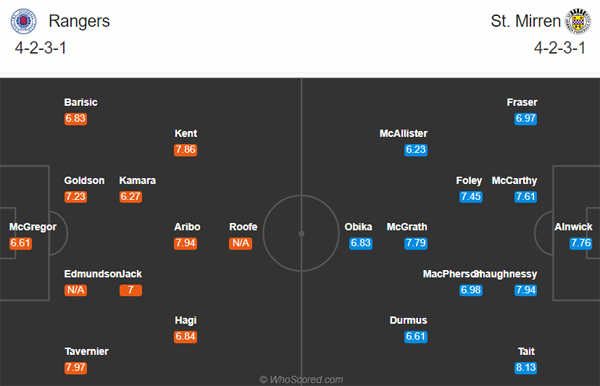Select goalkeeper Alnwick's name
The height and width of the screenshot is (386, 600).
coord(573,227)
